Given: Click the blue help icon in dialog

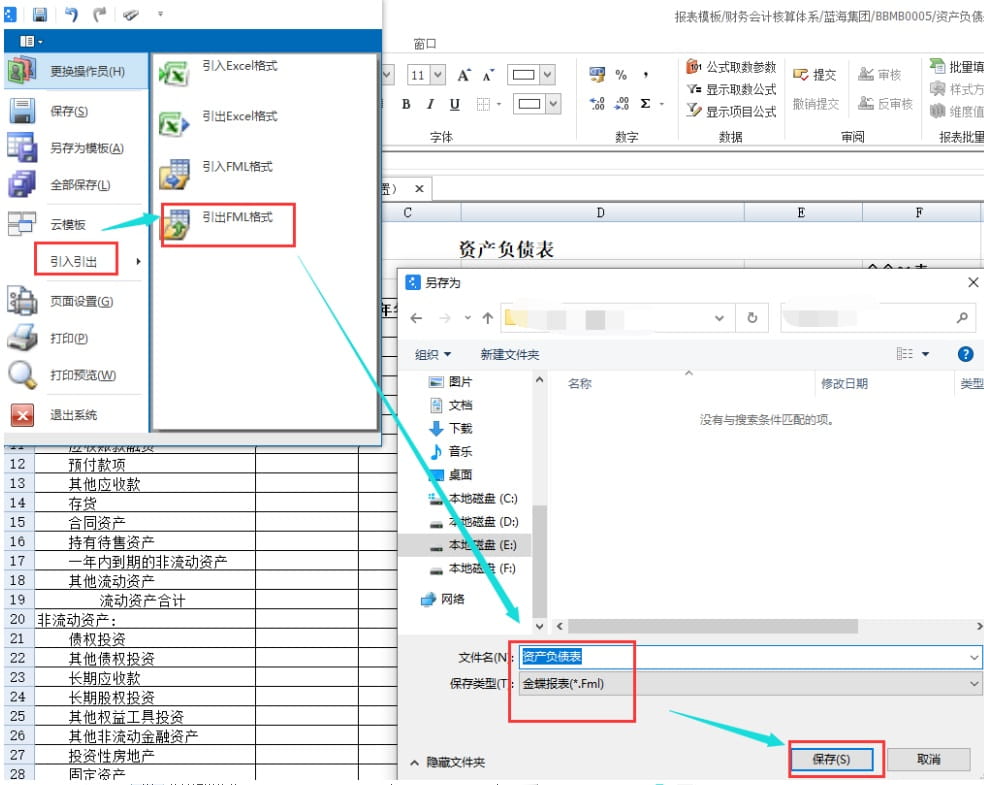Looking at the screenshot, I should point(965,354).
